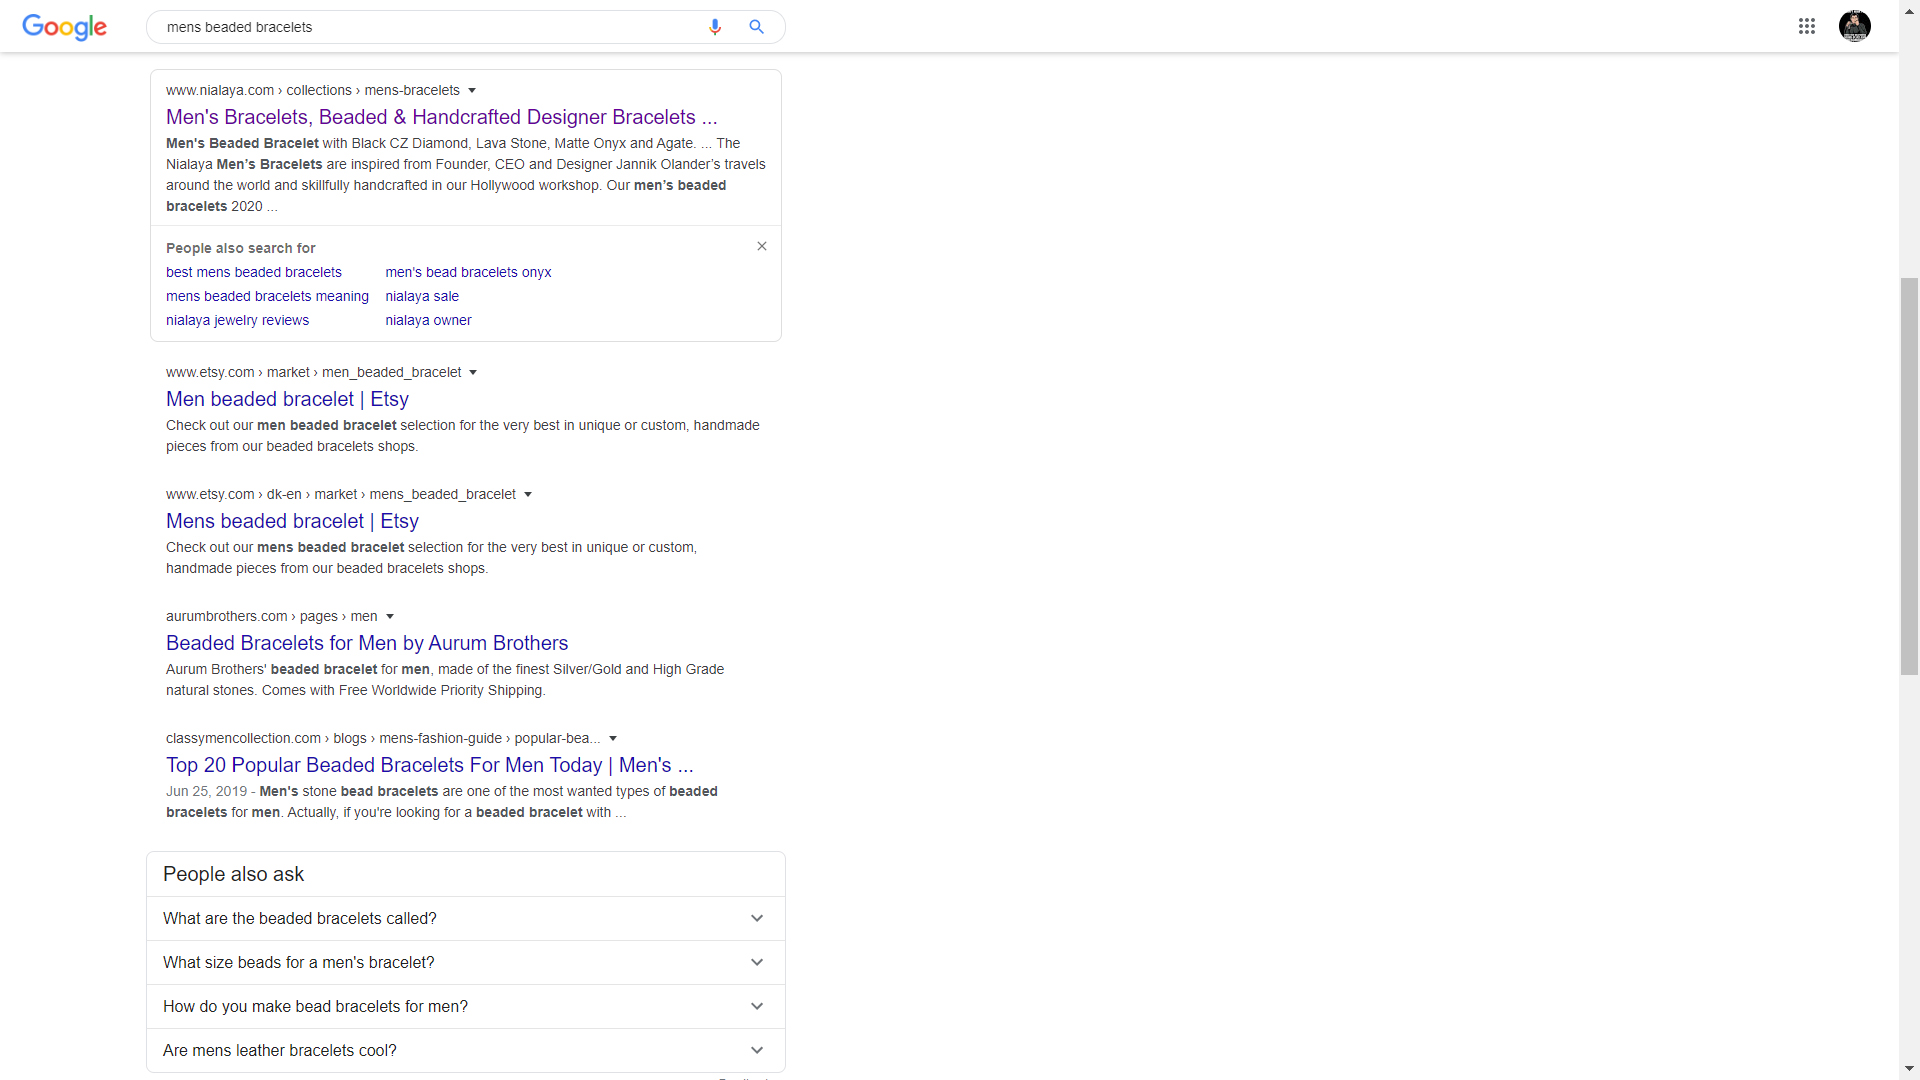Open Mens beaded bracelet | Etsy result
This screenshot has height=1080, width=1920.
292,521
